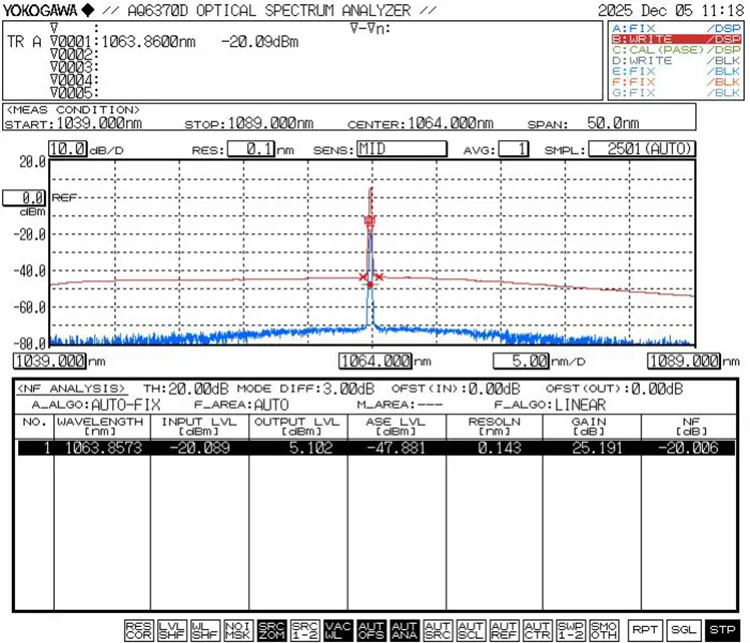The image size is (750, 643).
Task: Click the right red X marker on the trace
Action: [x=379, y=277]
